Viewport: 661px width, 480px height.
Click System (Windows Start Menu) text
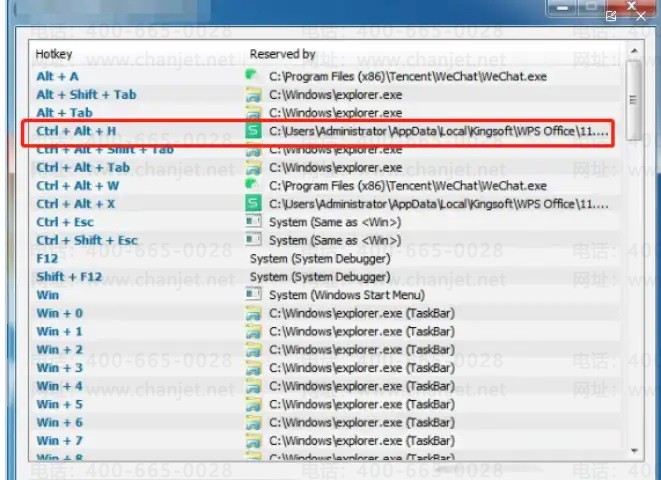pyautogui.click(x=347, y=295)
